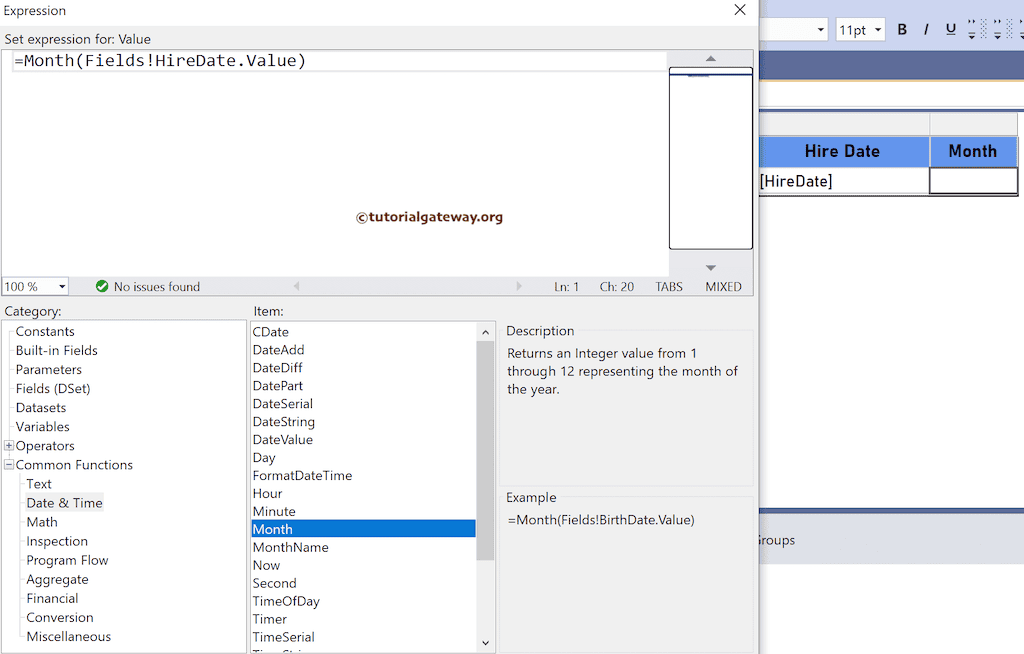Select the Miscellaneous category

[69, 636]
